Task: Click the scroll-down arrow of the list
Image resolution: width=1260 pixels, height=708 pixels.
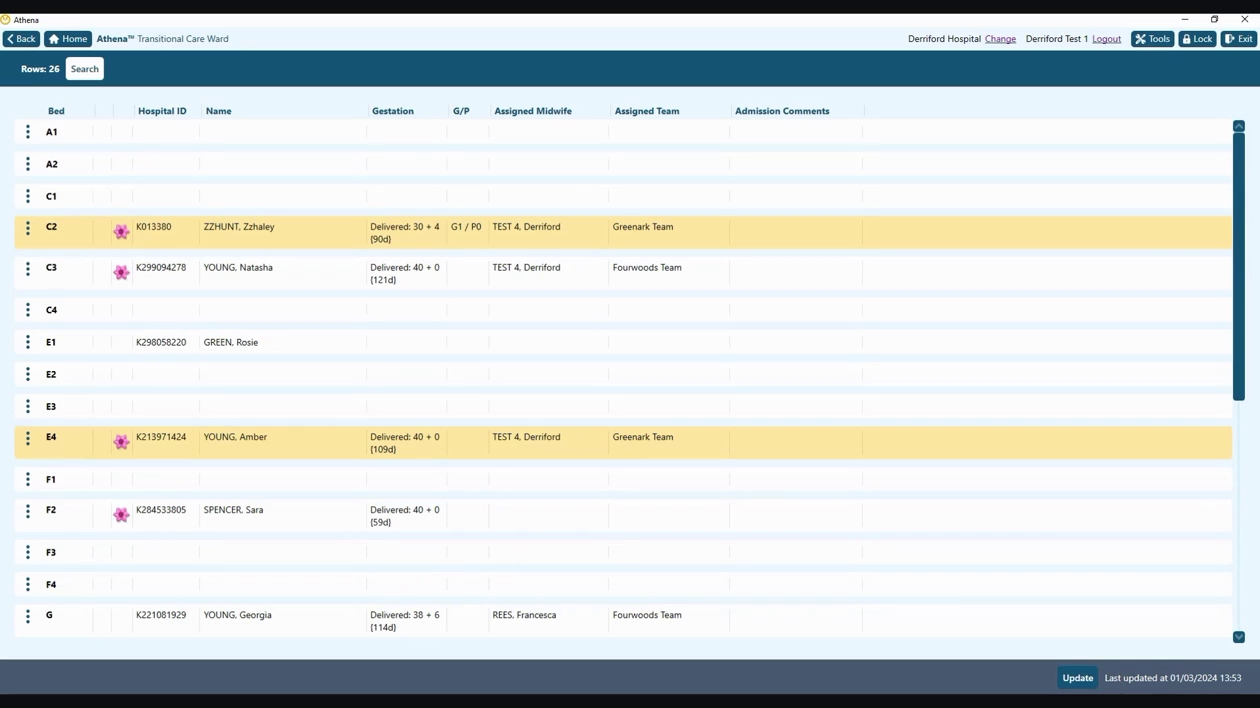Action: (x=1238, y=637)
